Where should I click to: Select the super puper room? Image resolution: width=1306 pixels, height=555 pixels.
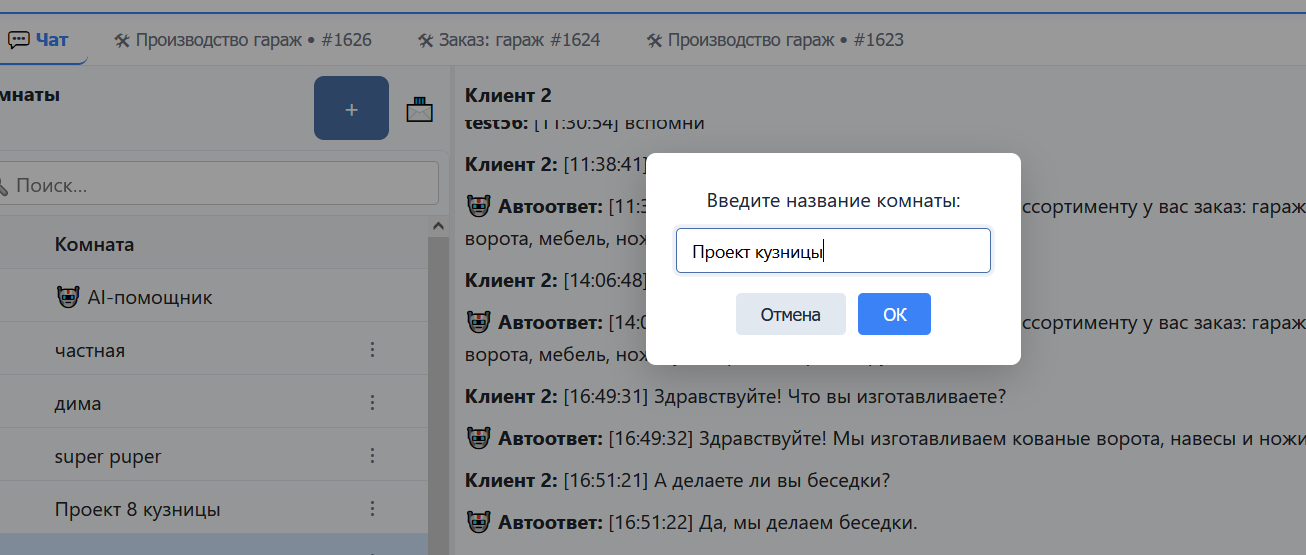[214, 456]
